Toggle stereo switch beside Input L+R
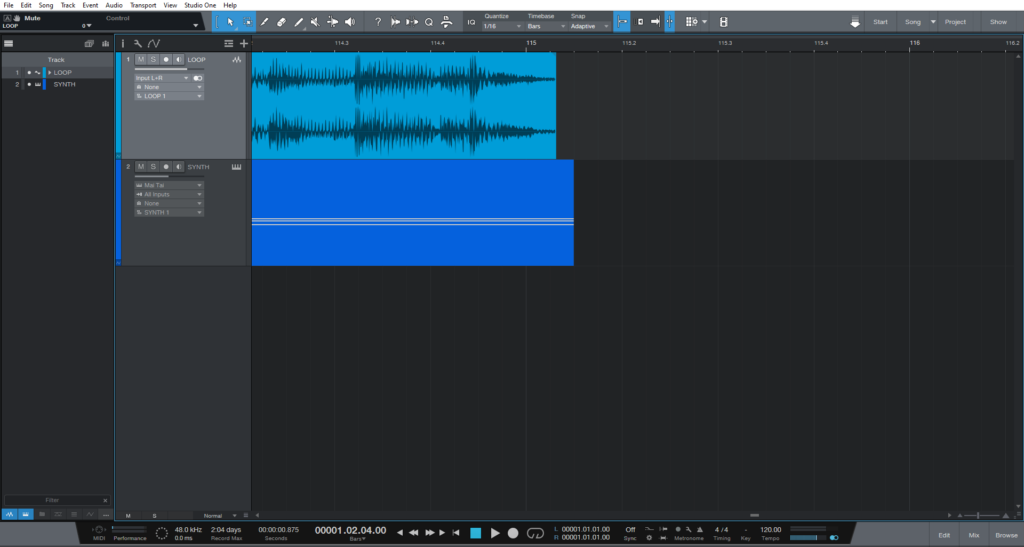 (x=197, y=78)
